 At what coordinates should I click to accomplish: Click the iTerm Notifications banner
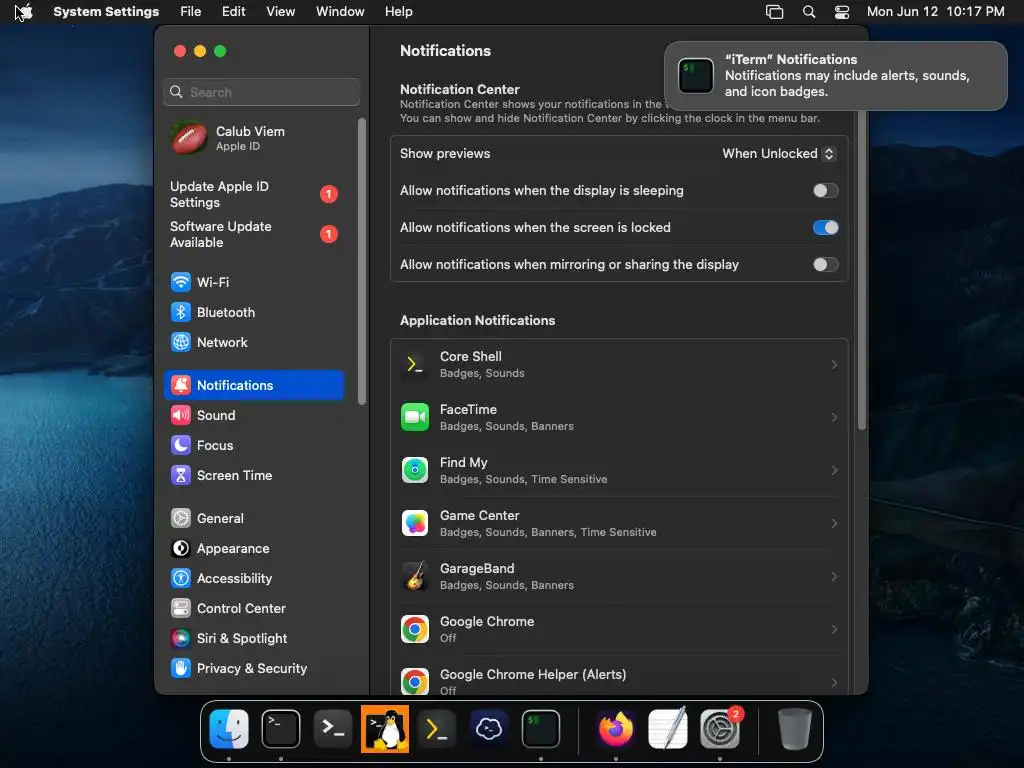pyautogui.click(x=835, y=76)
